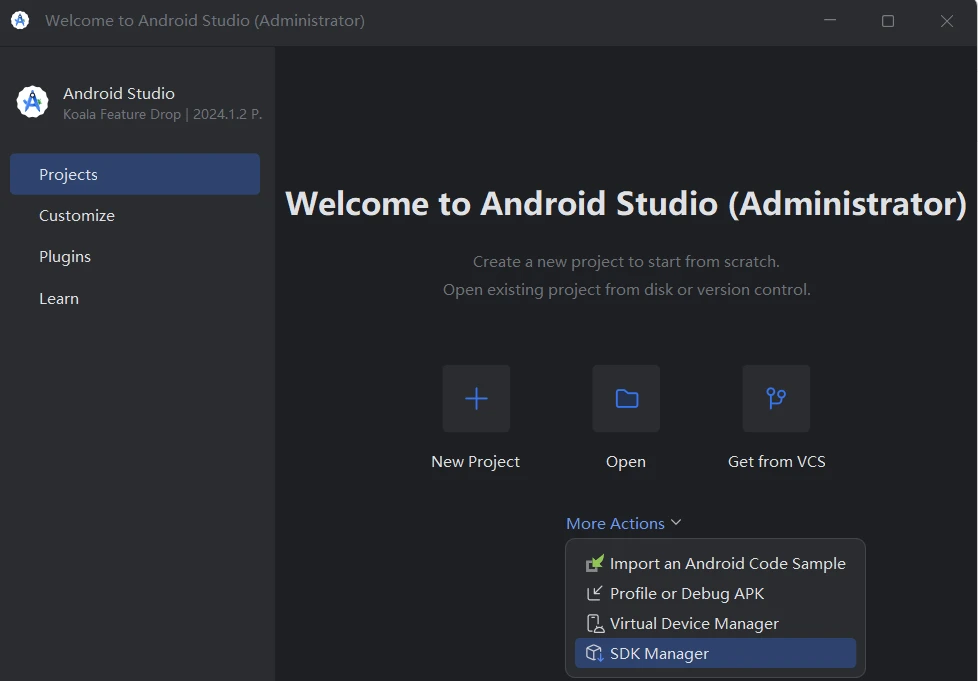This screenshot has height=681, width=978.
Task: Click the Open folder icon
Action: point(626,398)
